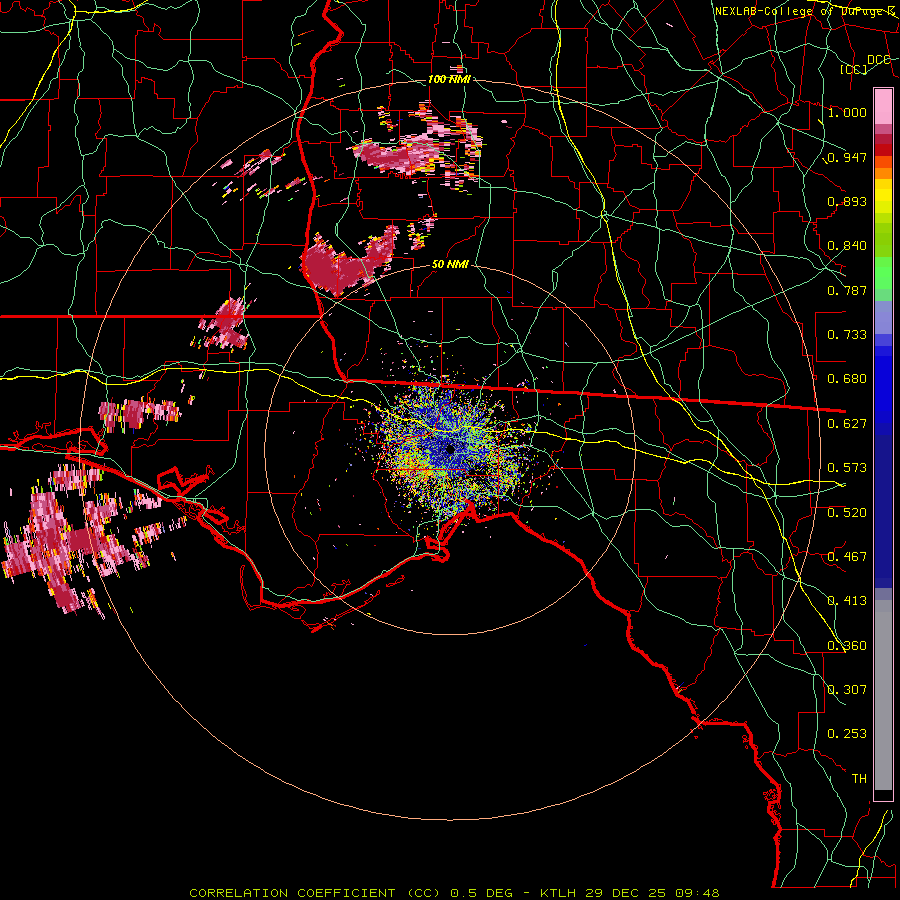Click the 0.467 scale value

(847, 557)
